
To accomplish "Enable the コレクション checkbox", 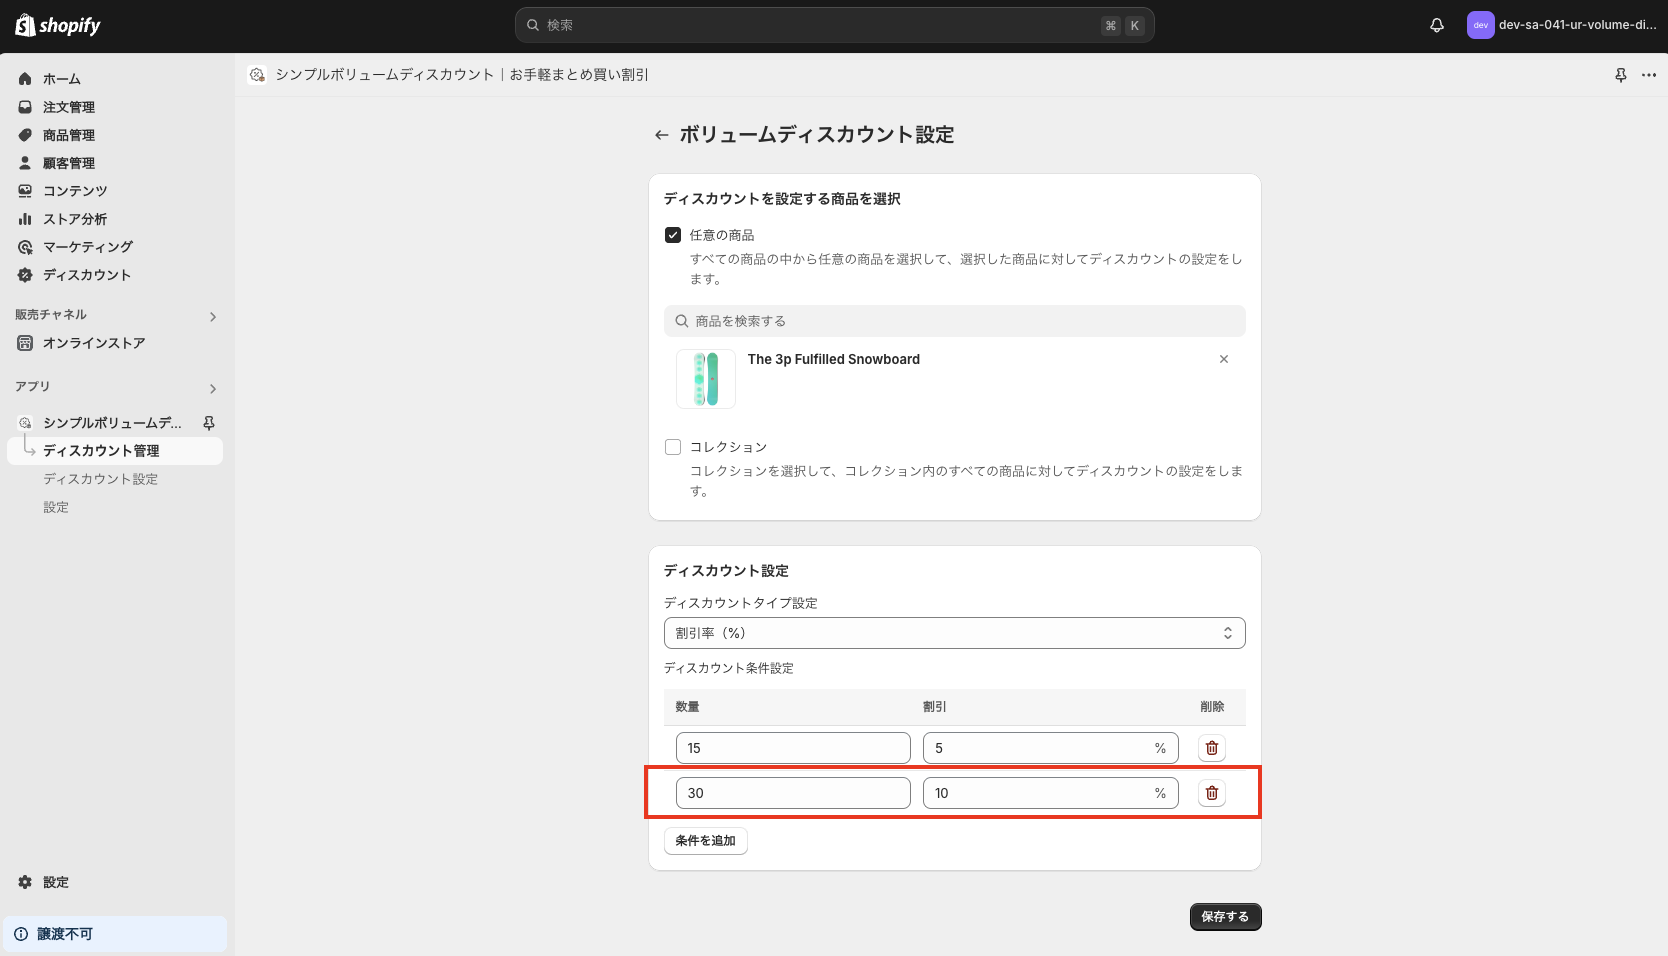I will [x=672, y=446].
